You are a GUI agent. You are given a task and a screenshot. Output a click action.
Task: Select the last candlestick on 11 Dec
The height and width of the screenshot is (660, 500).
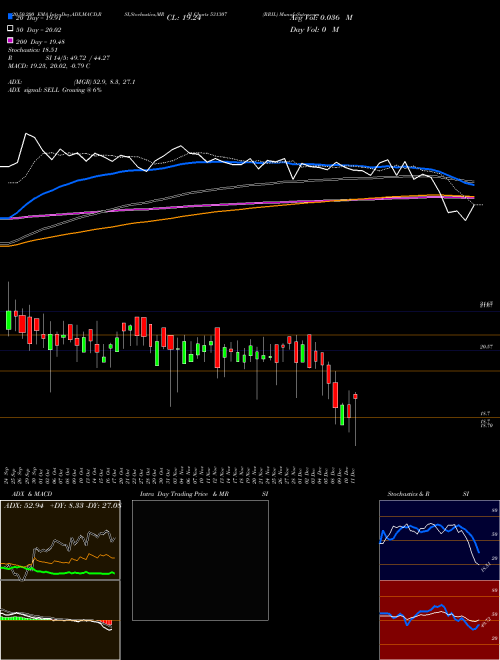tap(356, 397)
